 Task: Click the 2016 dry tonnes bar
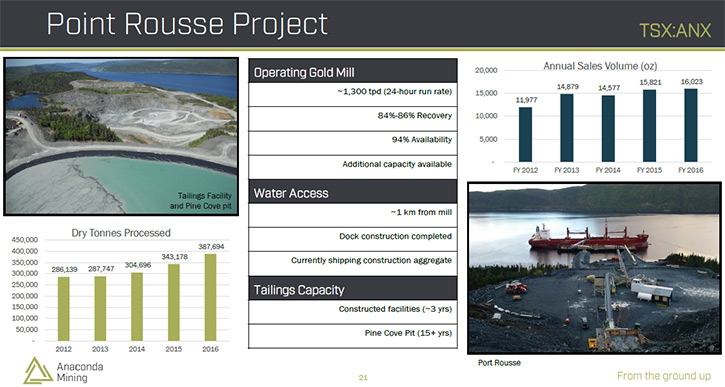[210, 297]
